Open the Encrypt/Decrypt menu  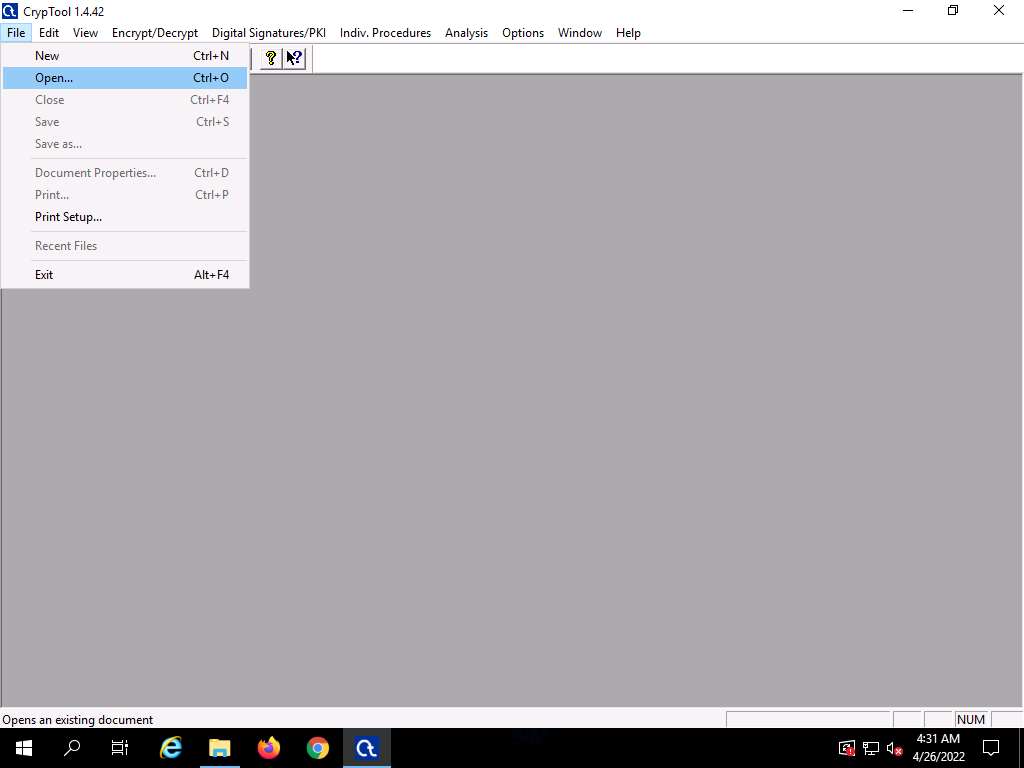click(155, 33)
